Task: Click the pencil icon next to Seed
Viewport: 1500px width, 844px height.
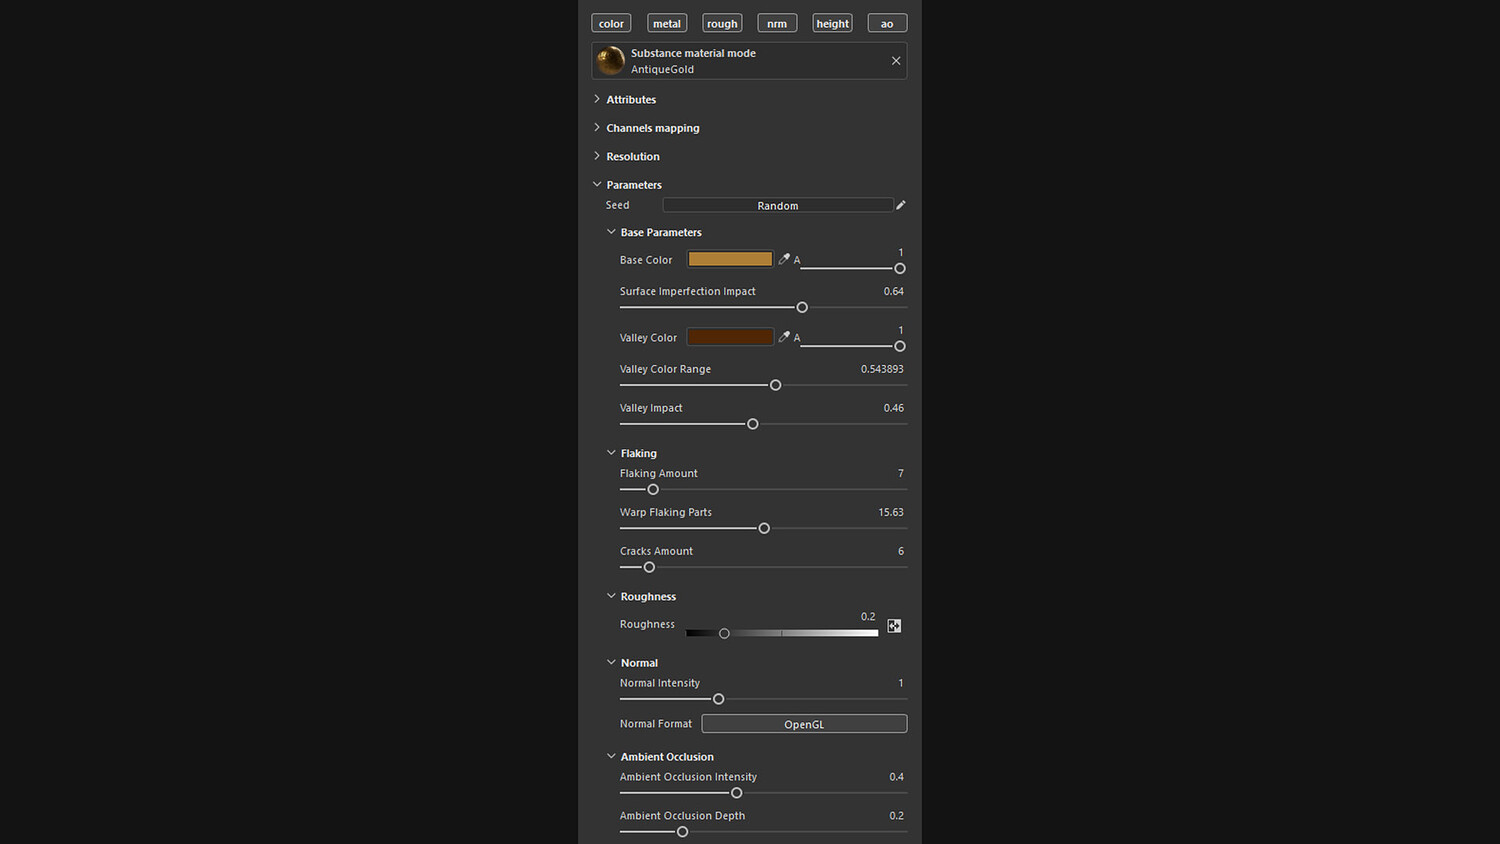Action: click(x=900, y=205)
